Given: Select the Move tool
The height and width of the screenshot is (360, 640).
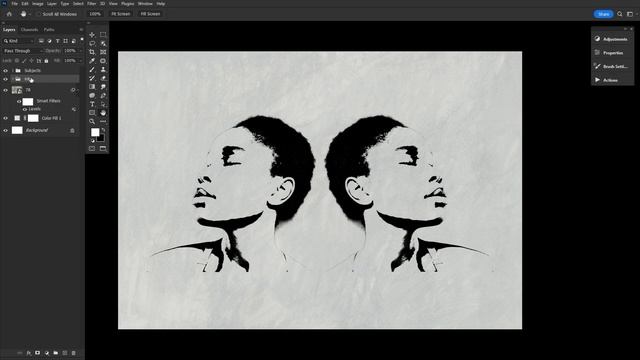Looking at the screenshot, I should [x=92, y=35].
